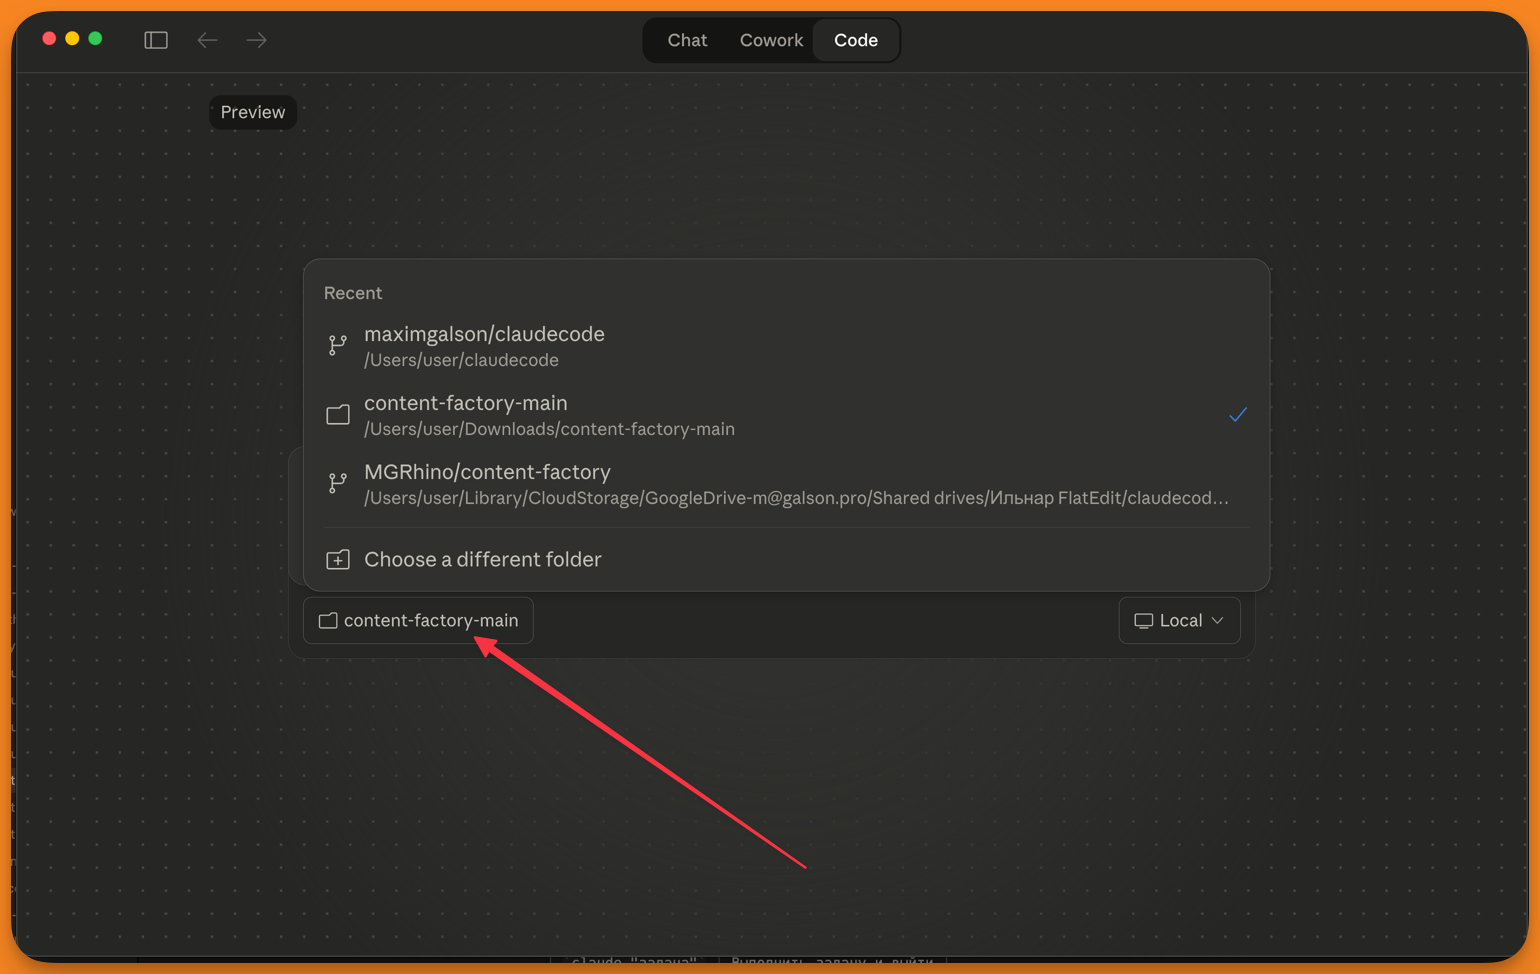
Task: Click folder icon beside content-factory-main list entry
Action: [338, 415]
